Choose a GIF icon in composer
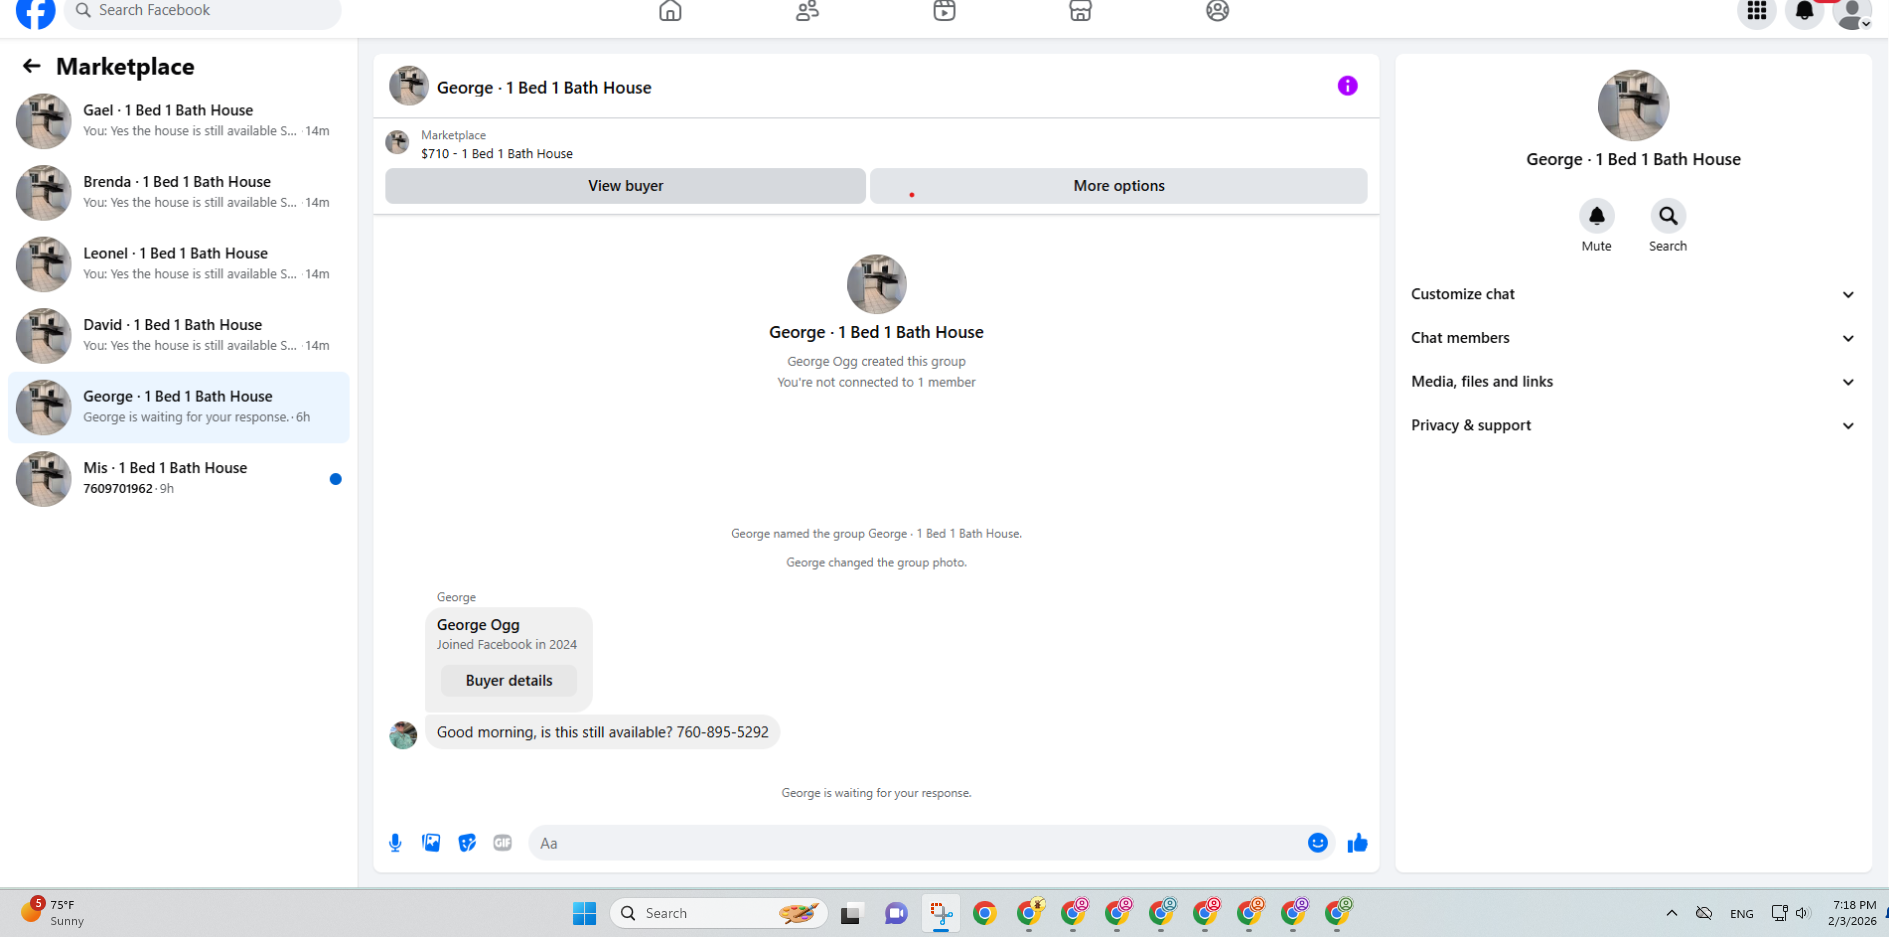The width and height of the screenshot is (1889, 937). click(502, 843)
